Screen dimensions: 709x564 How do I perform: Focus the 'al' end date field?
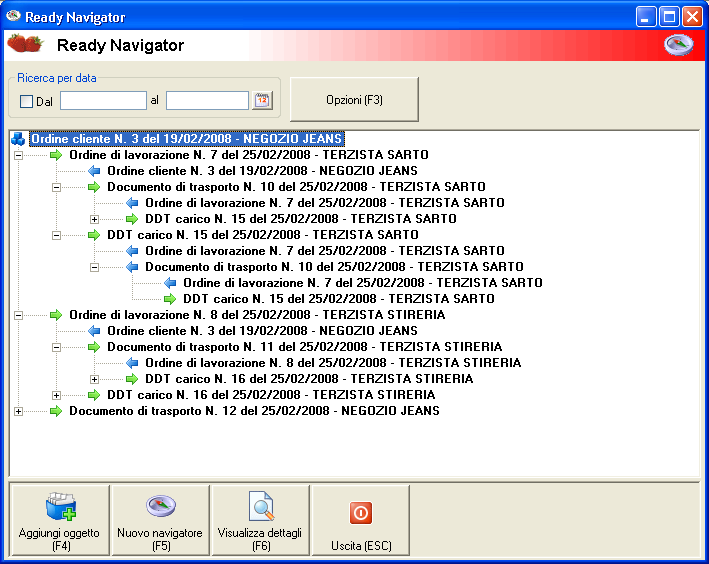207,100
